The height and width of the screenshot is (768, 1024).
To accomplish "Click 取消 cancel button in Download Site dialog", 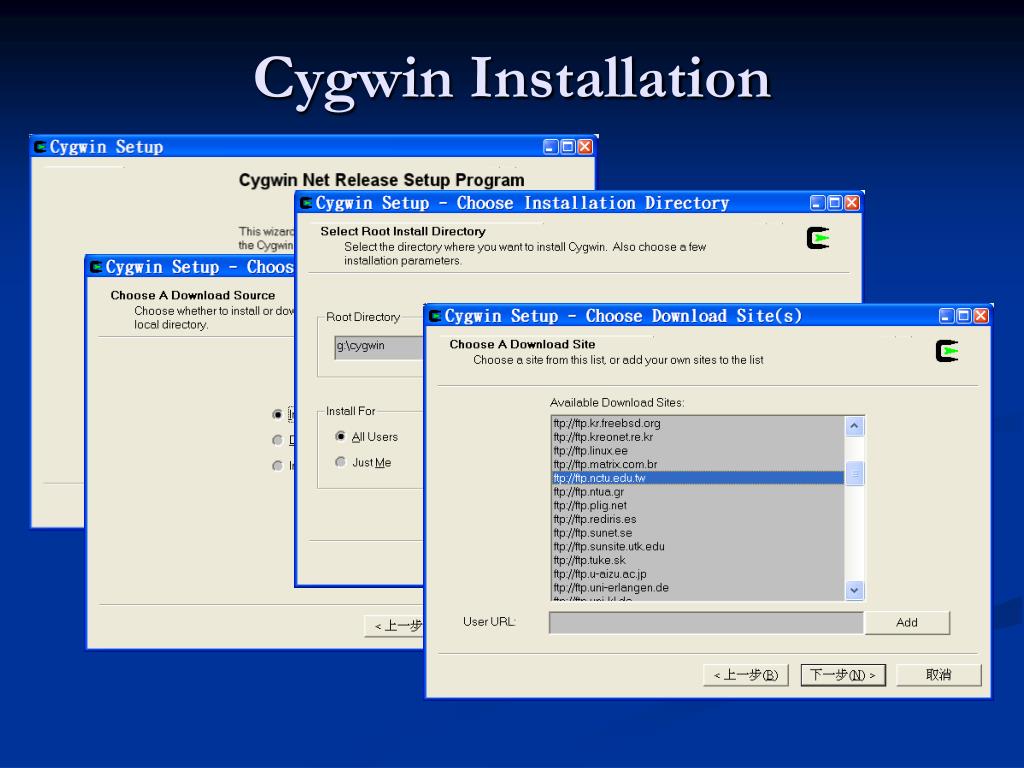I will click(938, 675).
